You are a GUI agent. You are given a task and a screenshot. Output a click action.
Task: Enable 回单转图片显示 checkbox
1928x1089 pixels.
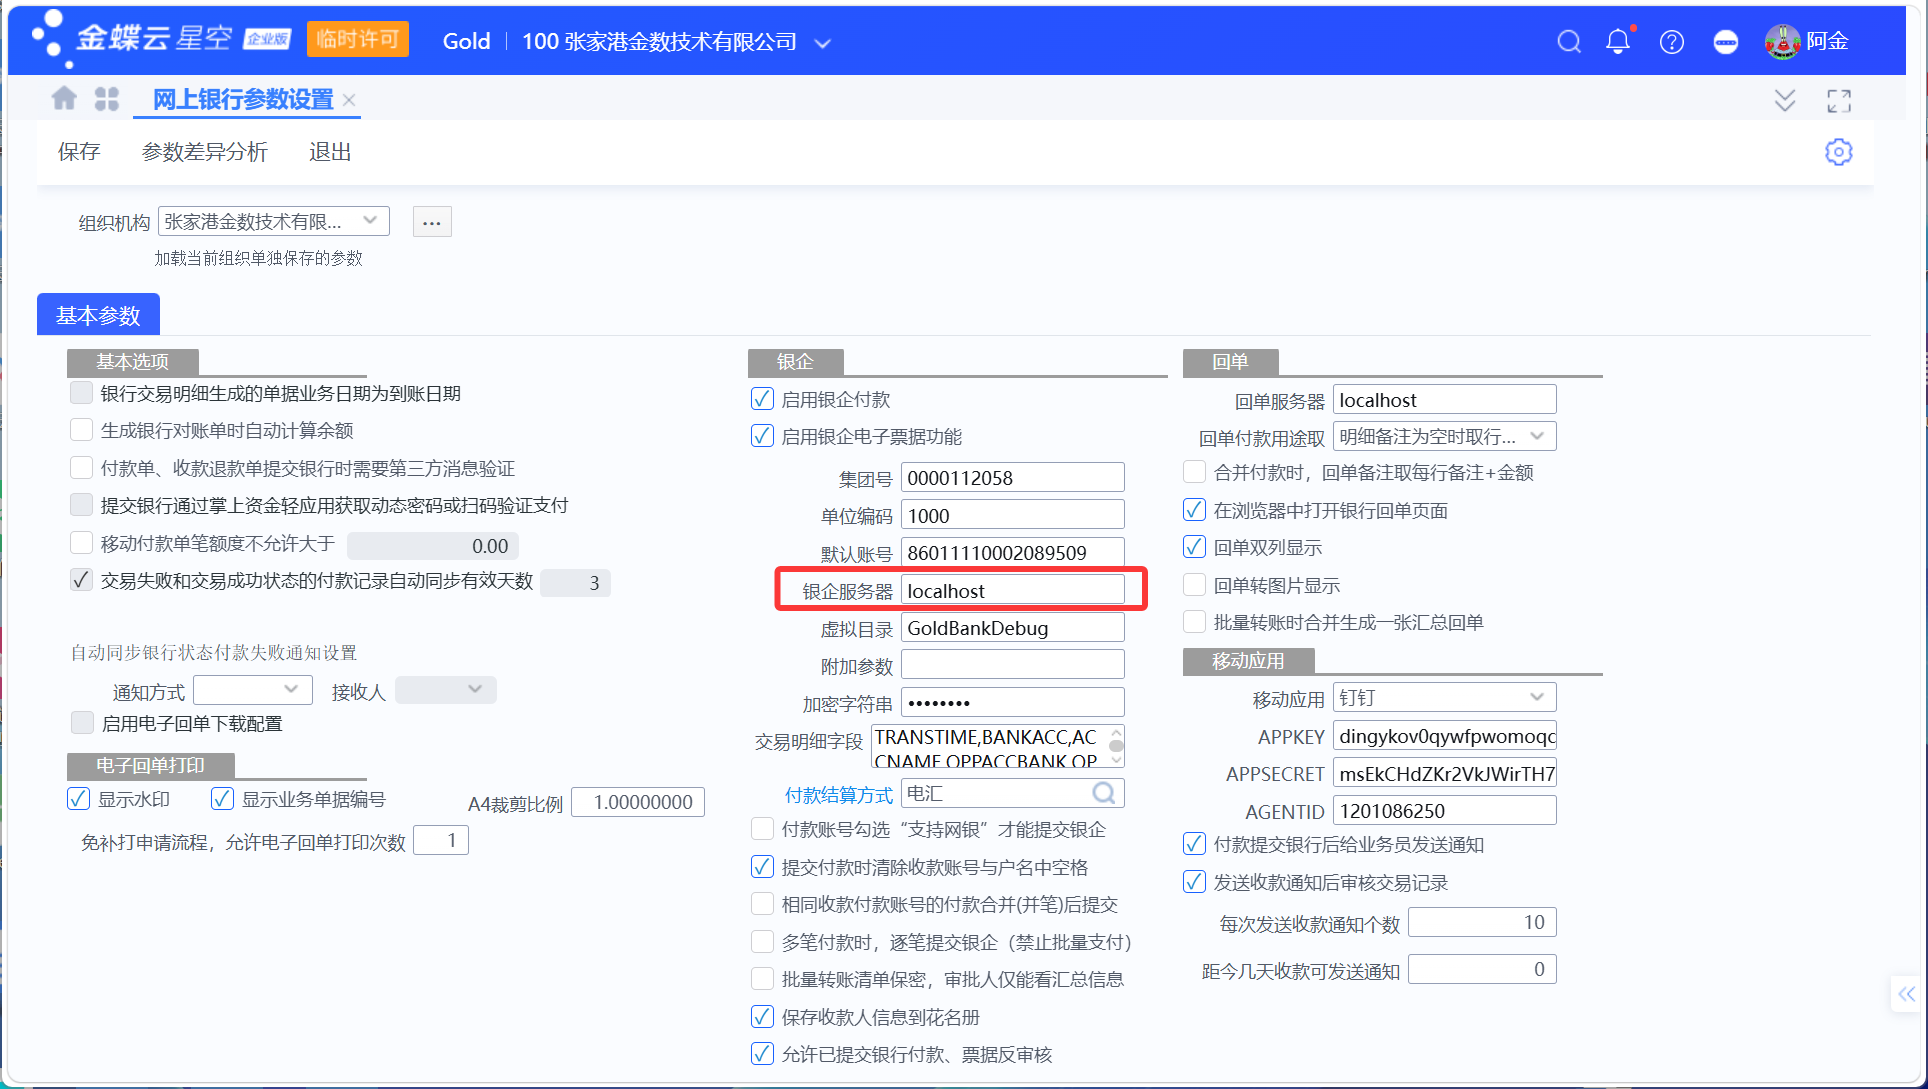(1194, 585)
